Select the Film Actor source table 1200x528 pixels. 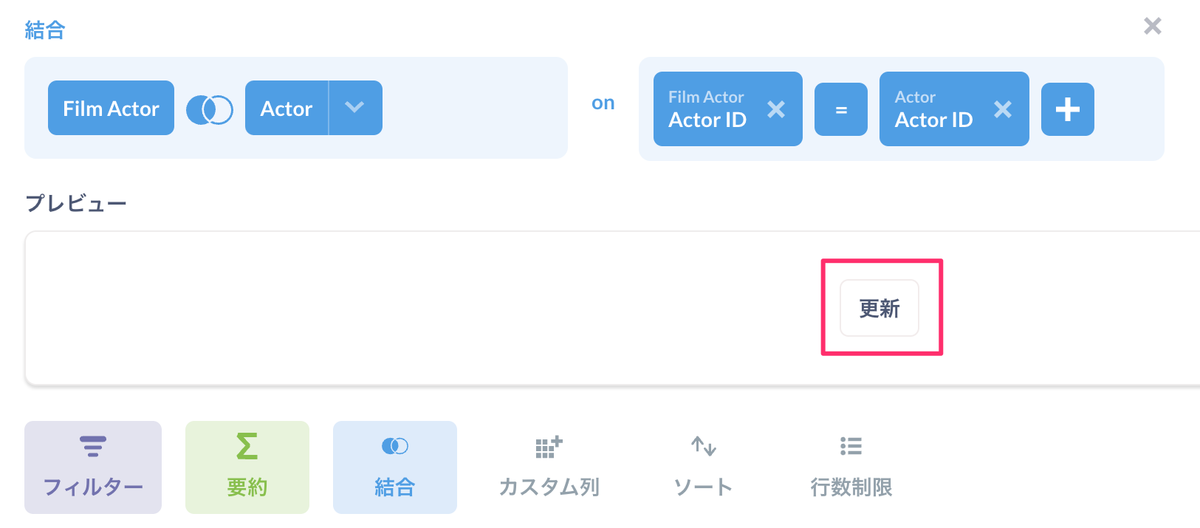(x=111, y=108)
